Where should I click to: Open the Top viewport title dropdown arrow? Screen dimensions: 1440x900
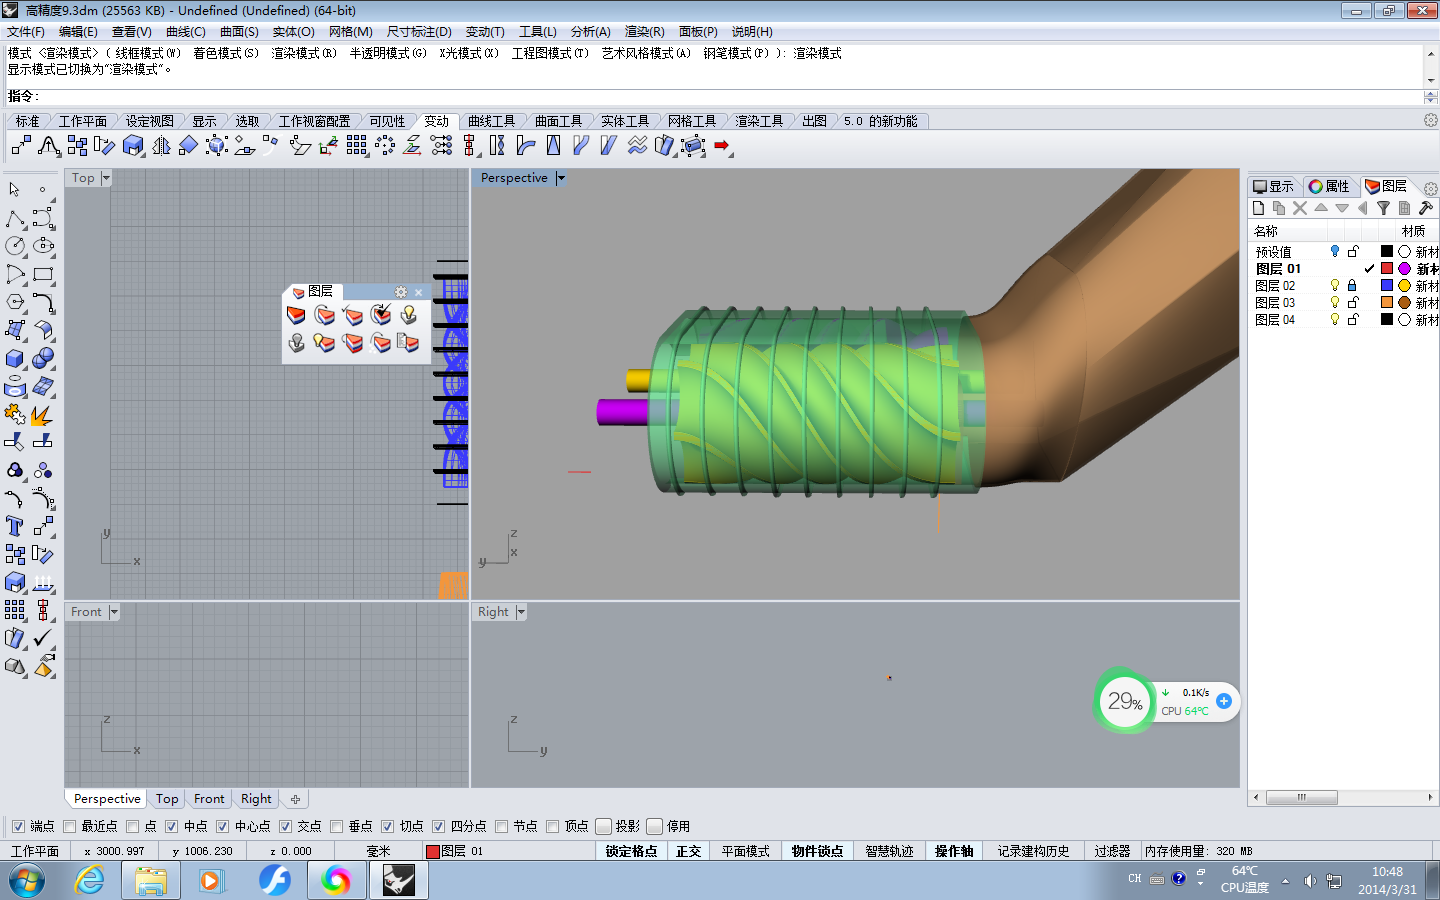point(106,178)
